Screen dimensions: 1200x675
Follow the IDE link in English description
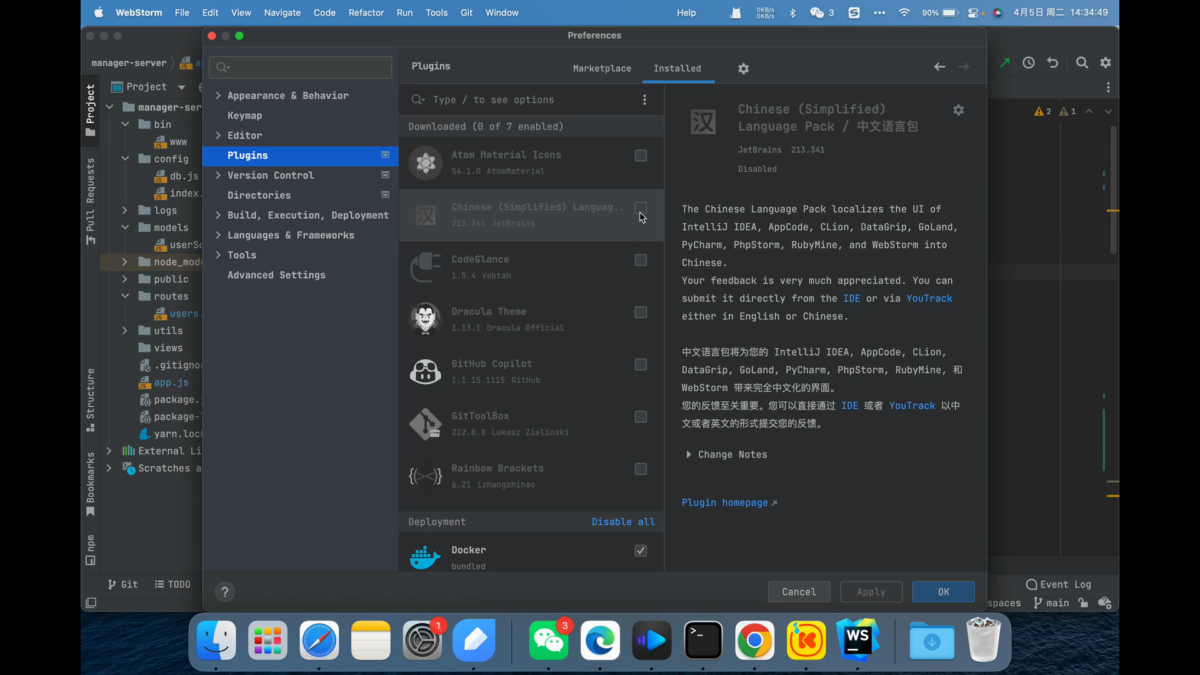[x=851, y=299]
